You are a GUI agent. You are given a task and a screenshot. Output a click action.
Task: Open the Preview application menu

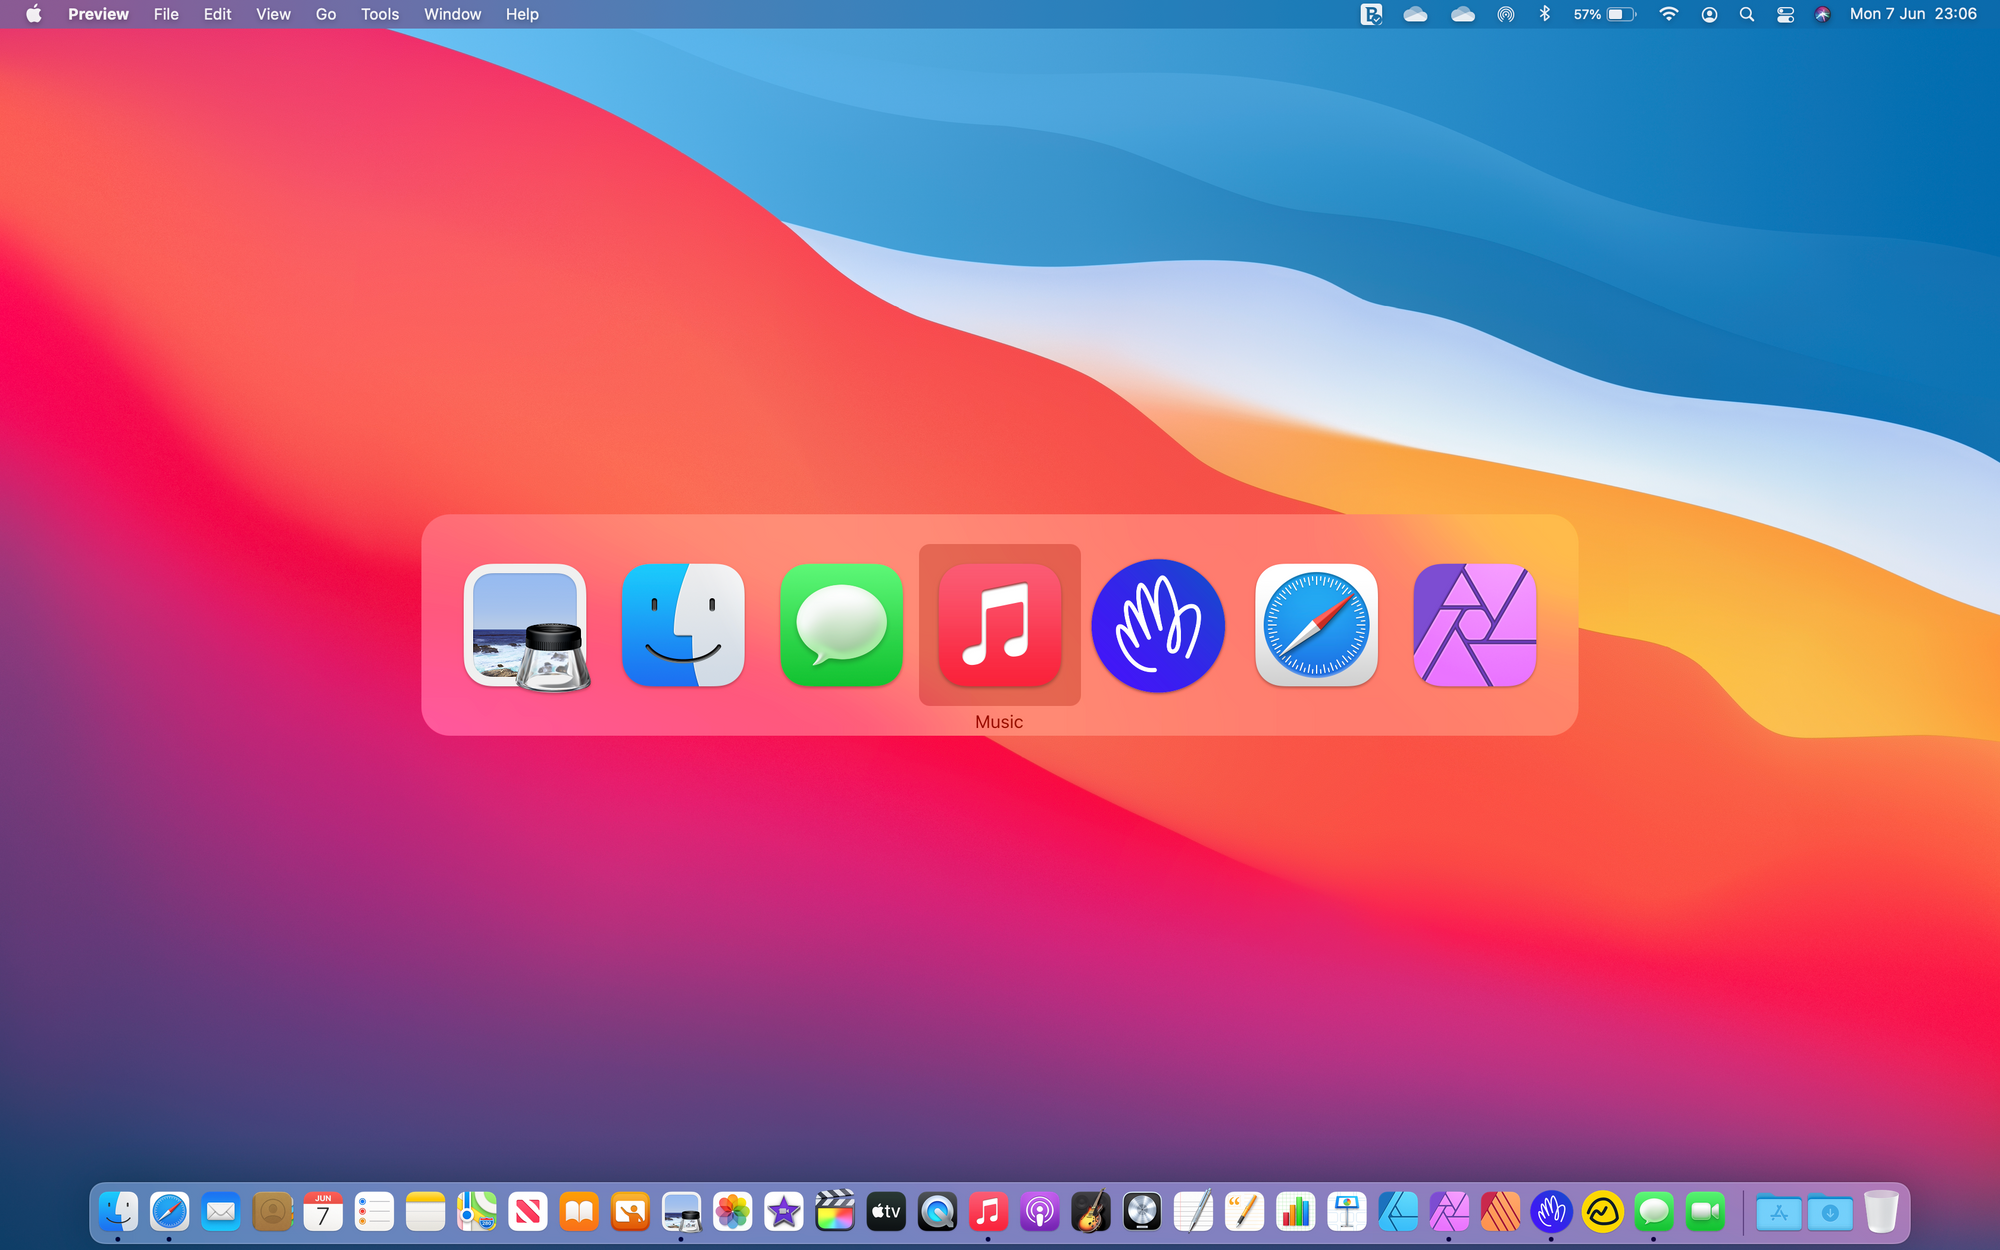point(98,14)
